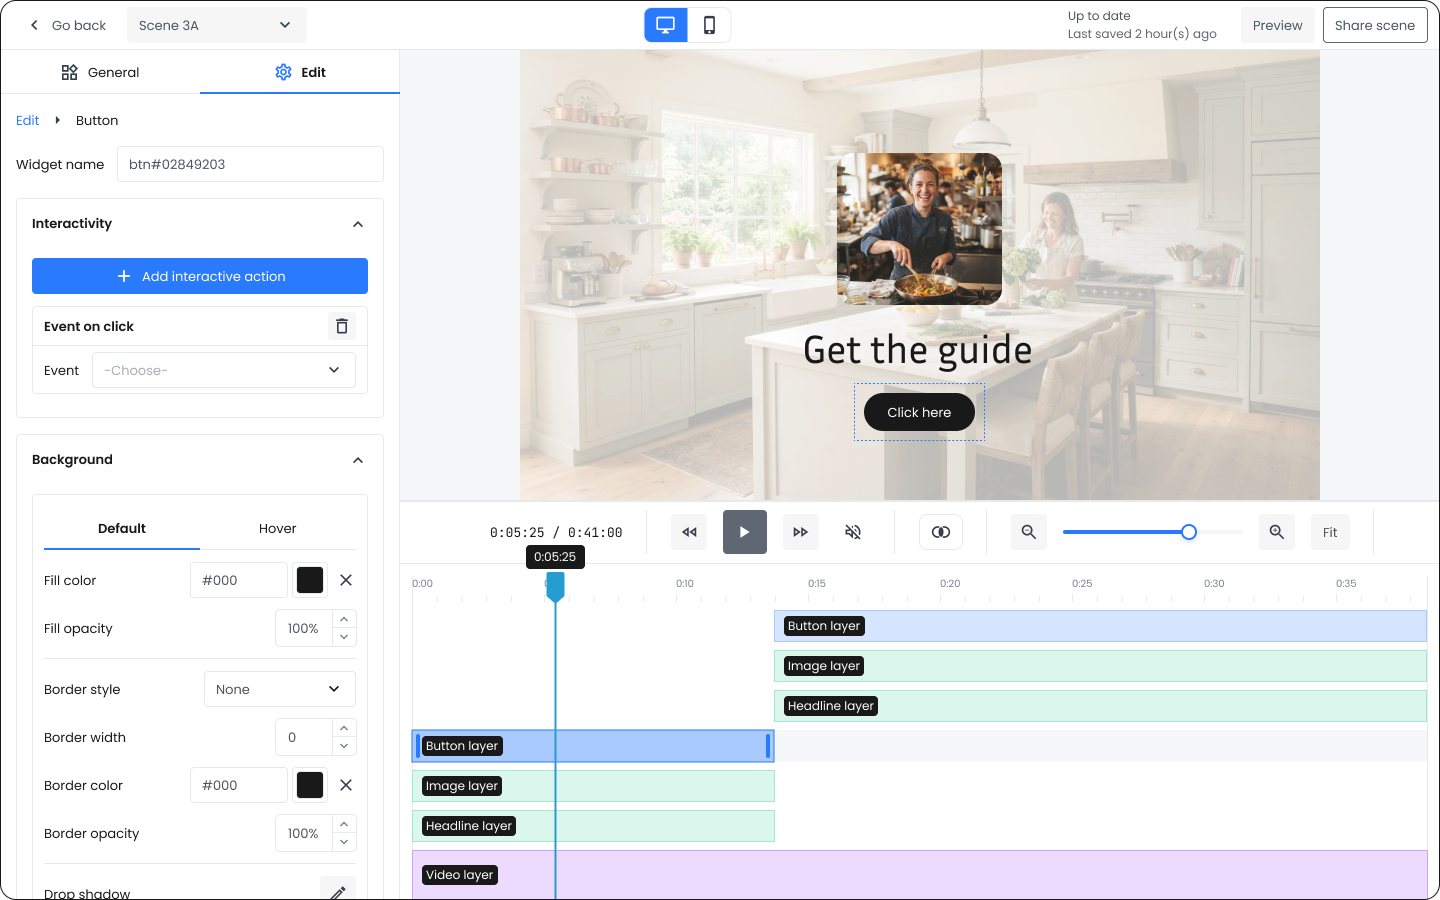This screenshot has width=1440, height=900.
Task: Click the Share scene button
Action: click(1374, 25)
